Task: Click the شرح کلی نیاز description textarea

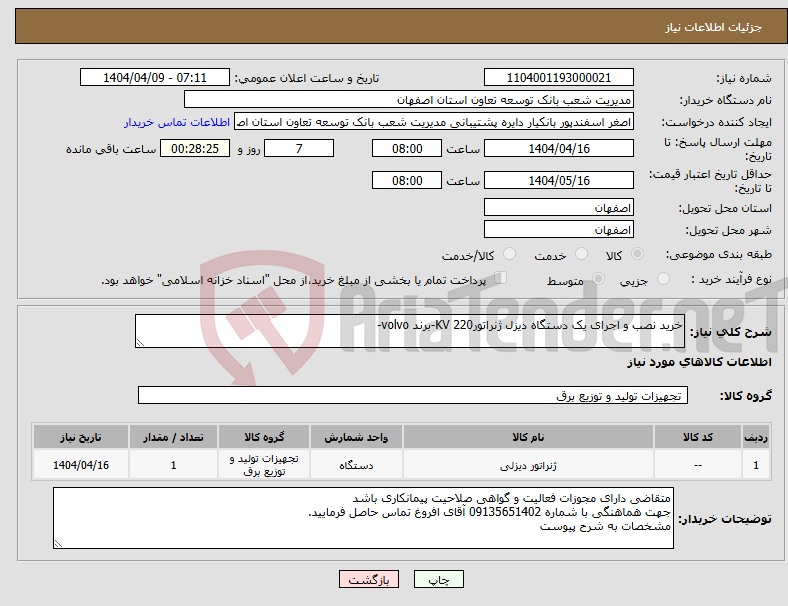Action: 410,331
